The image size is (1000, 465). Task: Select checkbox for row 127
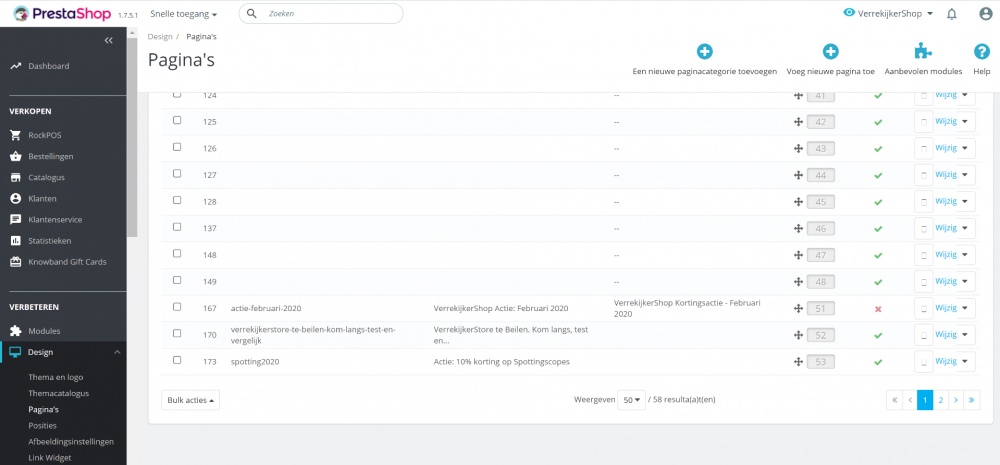[x=177, y=173]
